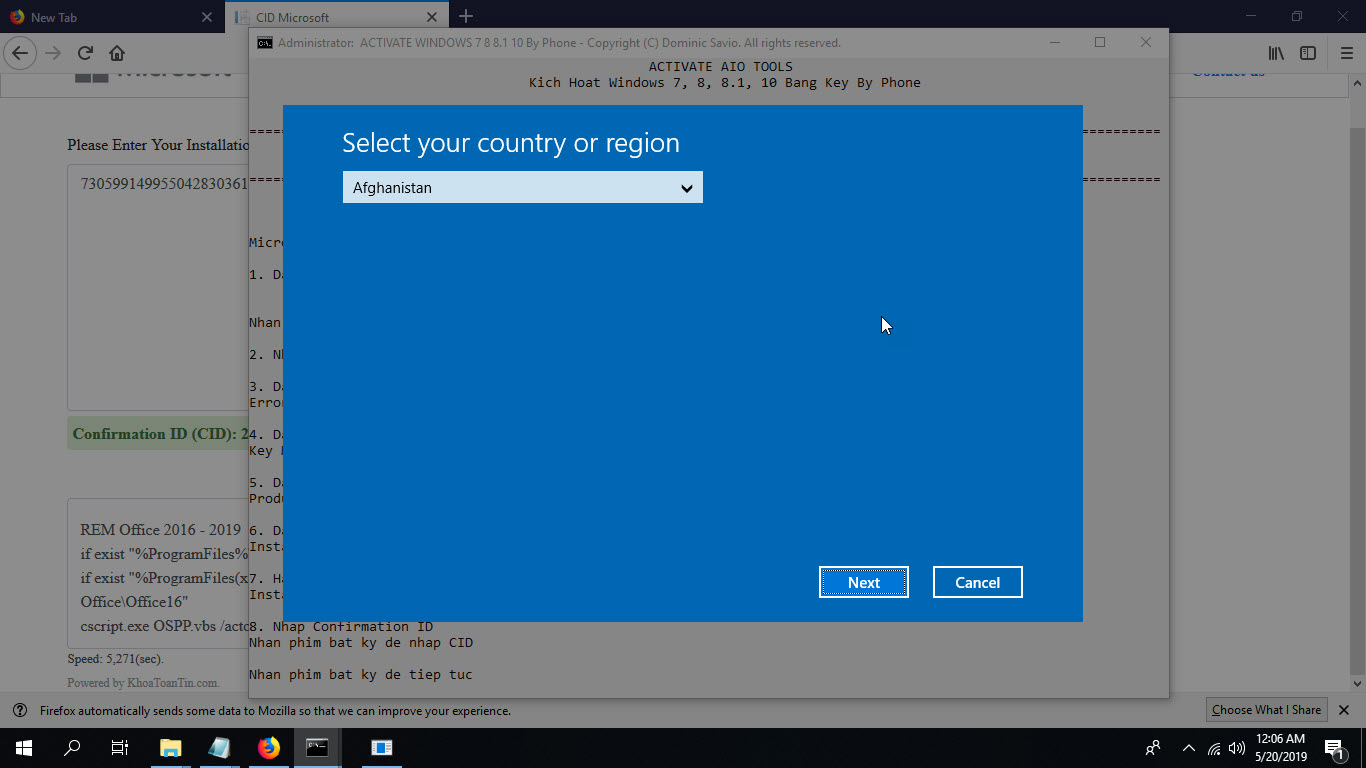Click the 'REM Office 2016 - 2019' script text

point(161,530)
